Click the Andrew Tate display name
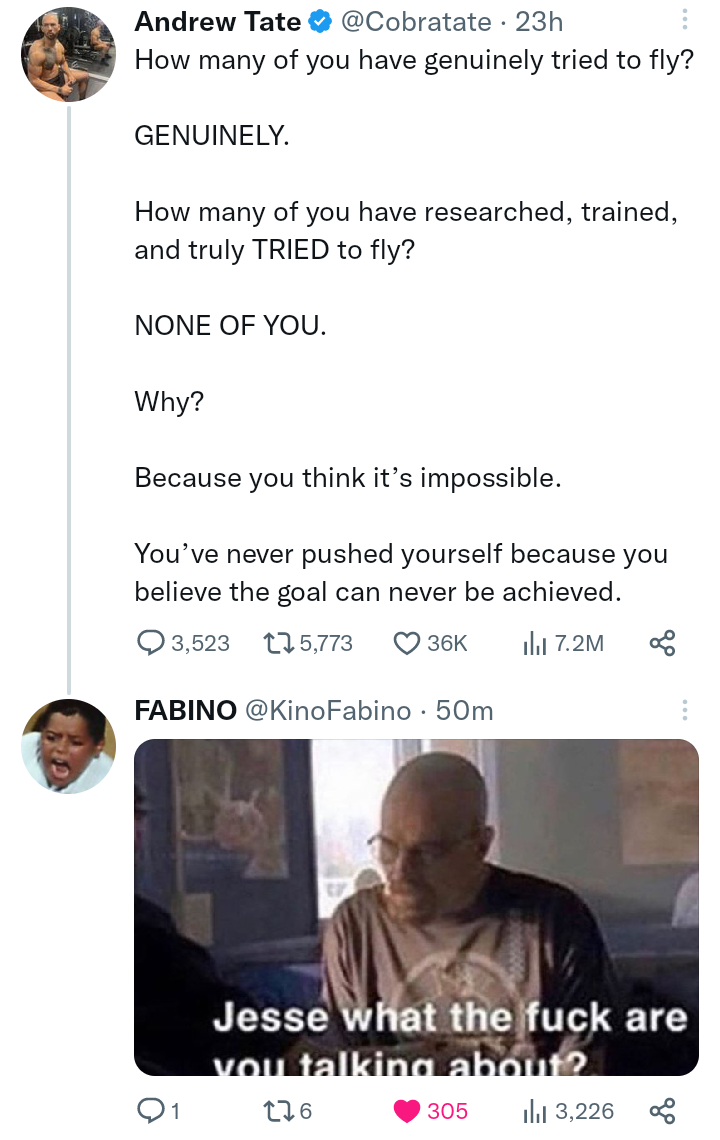This screenshot has height=1140, width=720. tap(217, 21)
